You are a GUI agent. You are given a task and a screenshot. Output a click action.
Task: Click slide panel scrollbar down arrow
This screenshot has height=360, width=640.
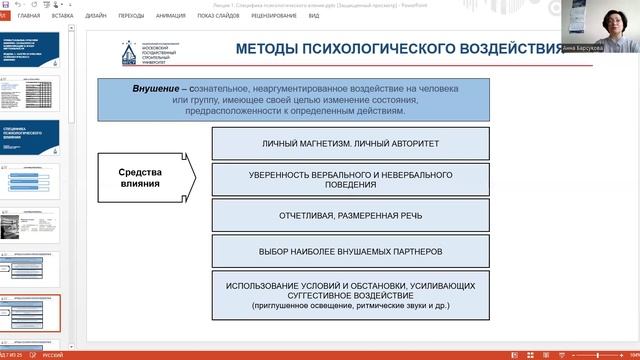[x=71, y=347]
